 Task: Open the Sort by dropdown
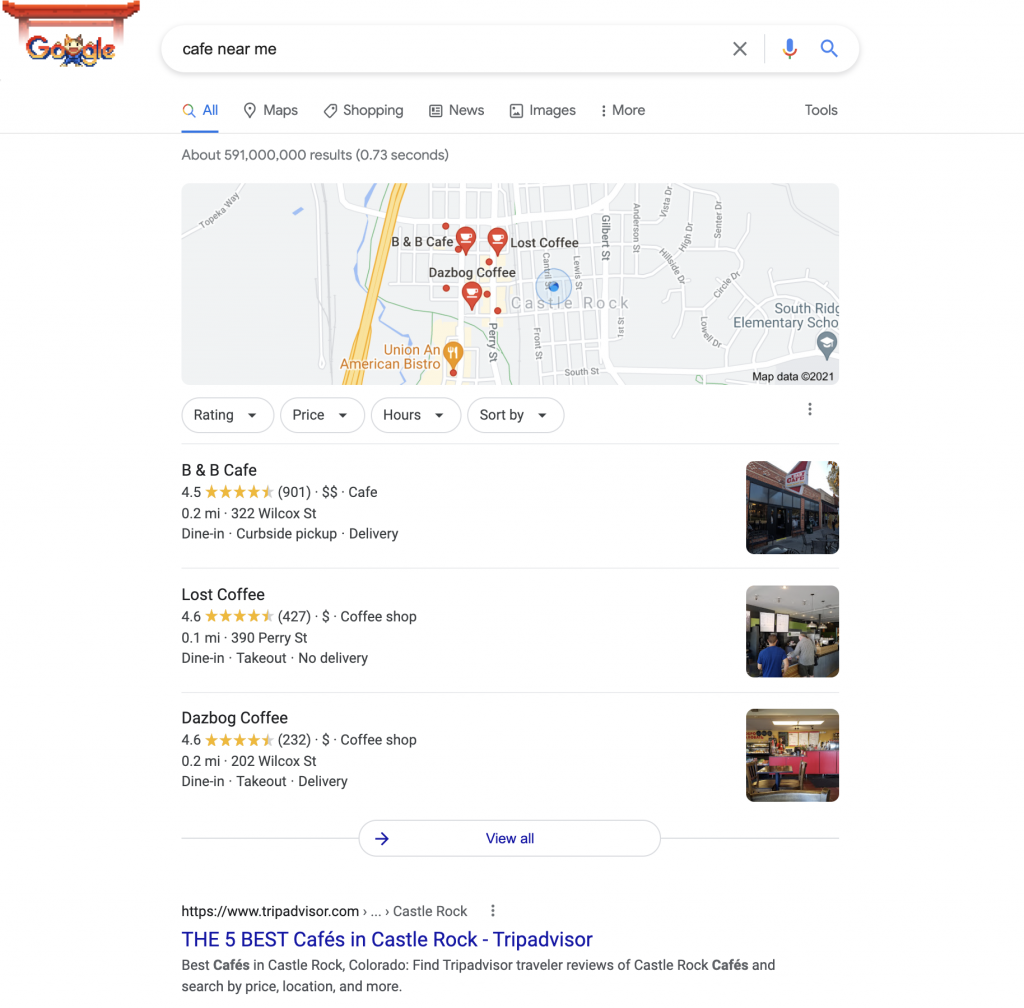click(x=515, y=415)
